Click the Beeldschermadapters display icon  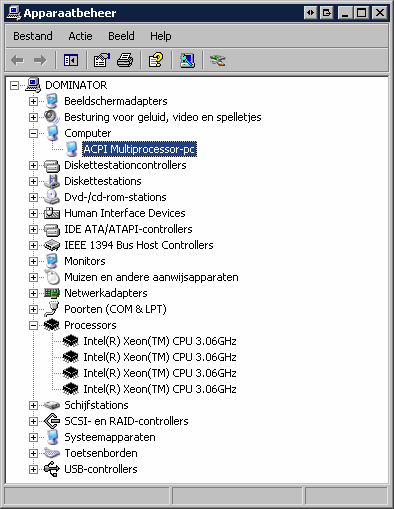coord(52,101)
